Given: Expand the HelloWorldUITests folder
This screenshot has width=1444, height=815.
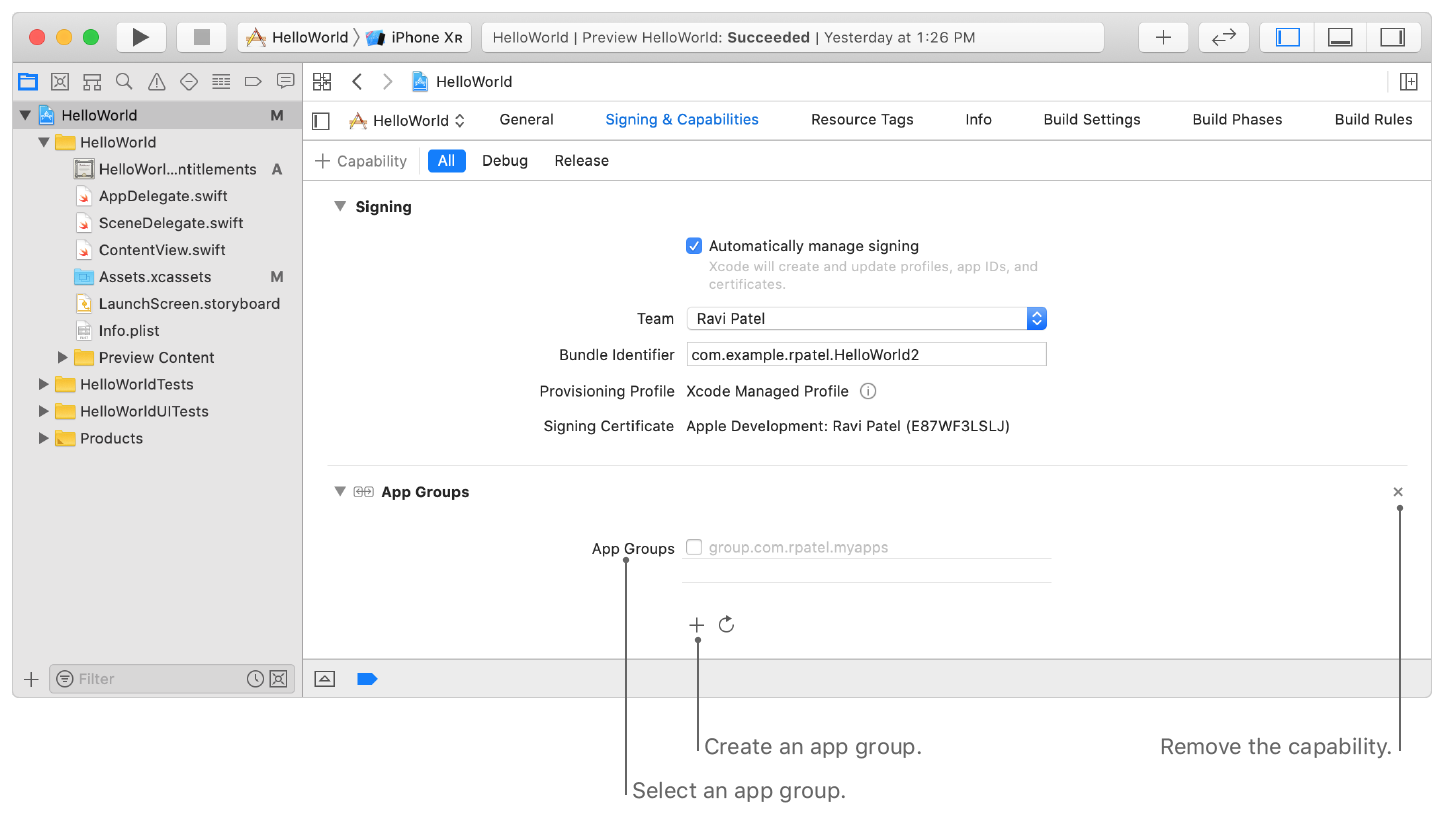Looking at the screenshot, I should tap(43, 411).
